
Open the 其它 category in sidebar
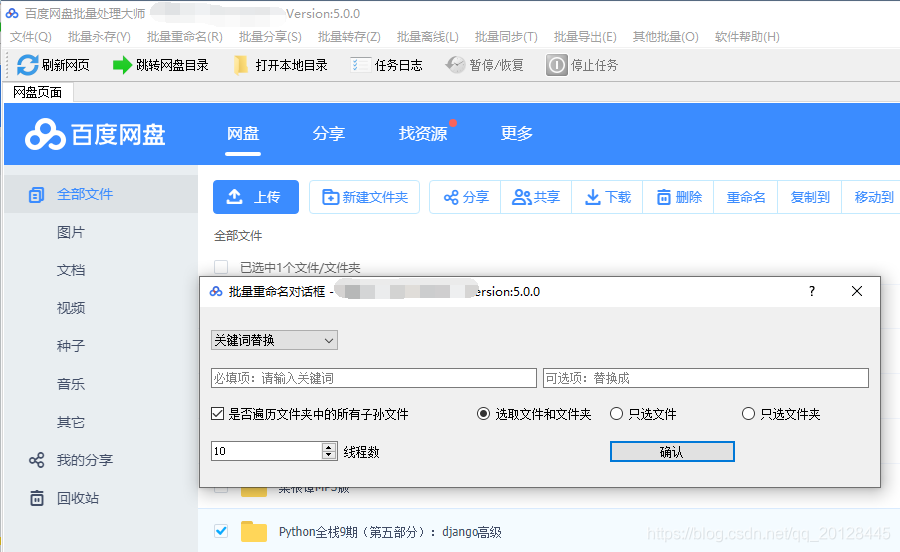point(71,422)
